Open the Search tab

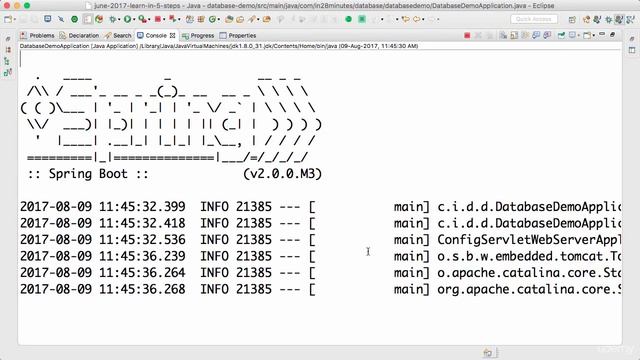(x=118, y=36)
